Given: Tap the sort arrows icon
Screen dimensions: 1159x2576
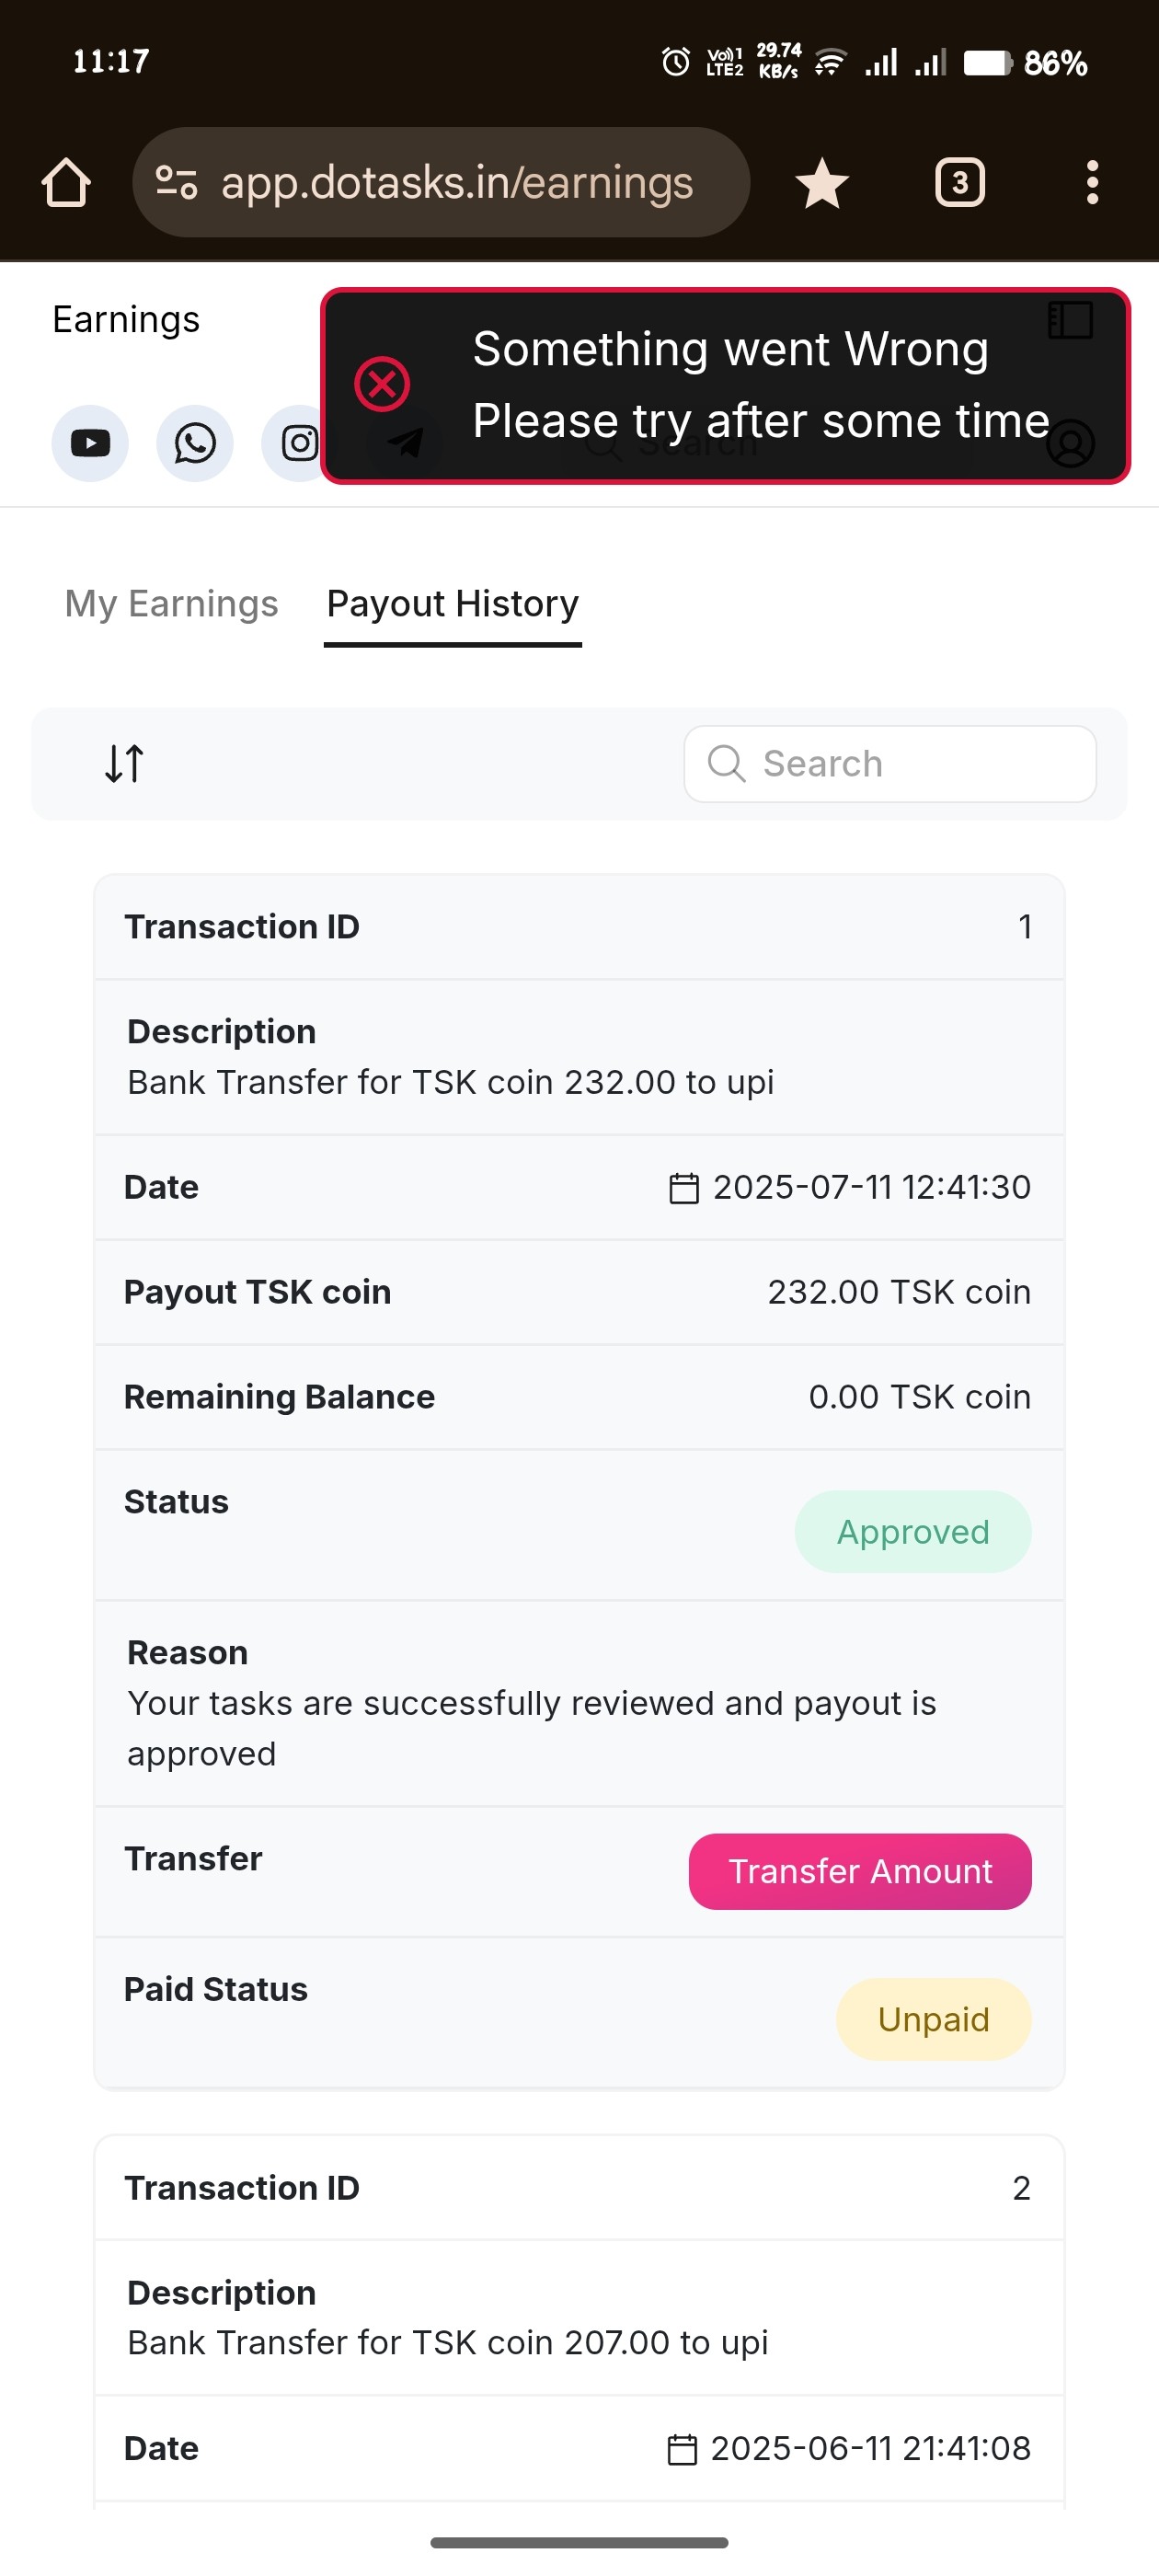Looking at the screenshot, I should tap(125, 764).
